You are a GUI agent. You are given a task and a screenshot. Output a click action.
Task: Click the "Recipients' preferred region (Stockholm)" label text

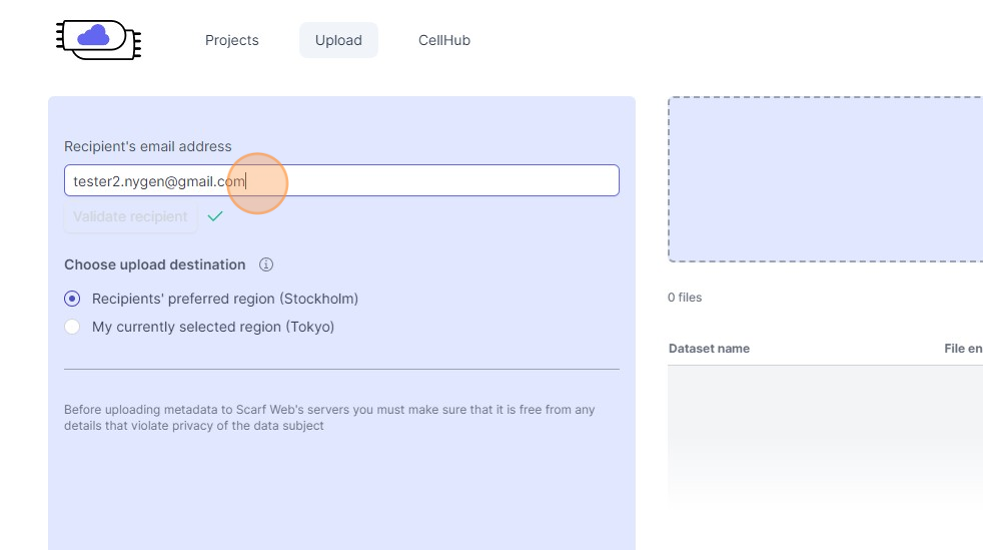pyautogui.click(x=225, y=299)
